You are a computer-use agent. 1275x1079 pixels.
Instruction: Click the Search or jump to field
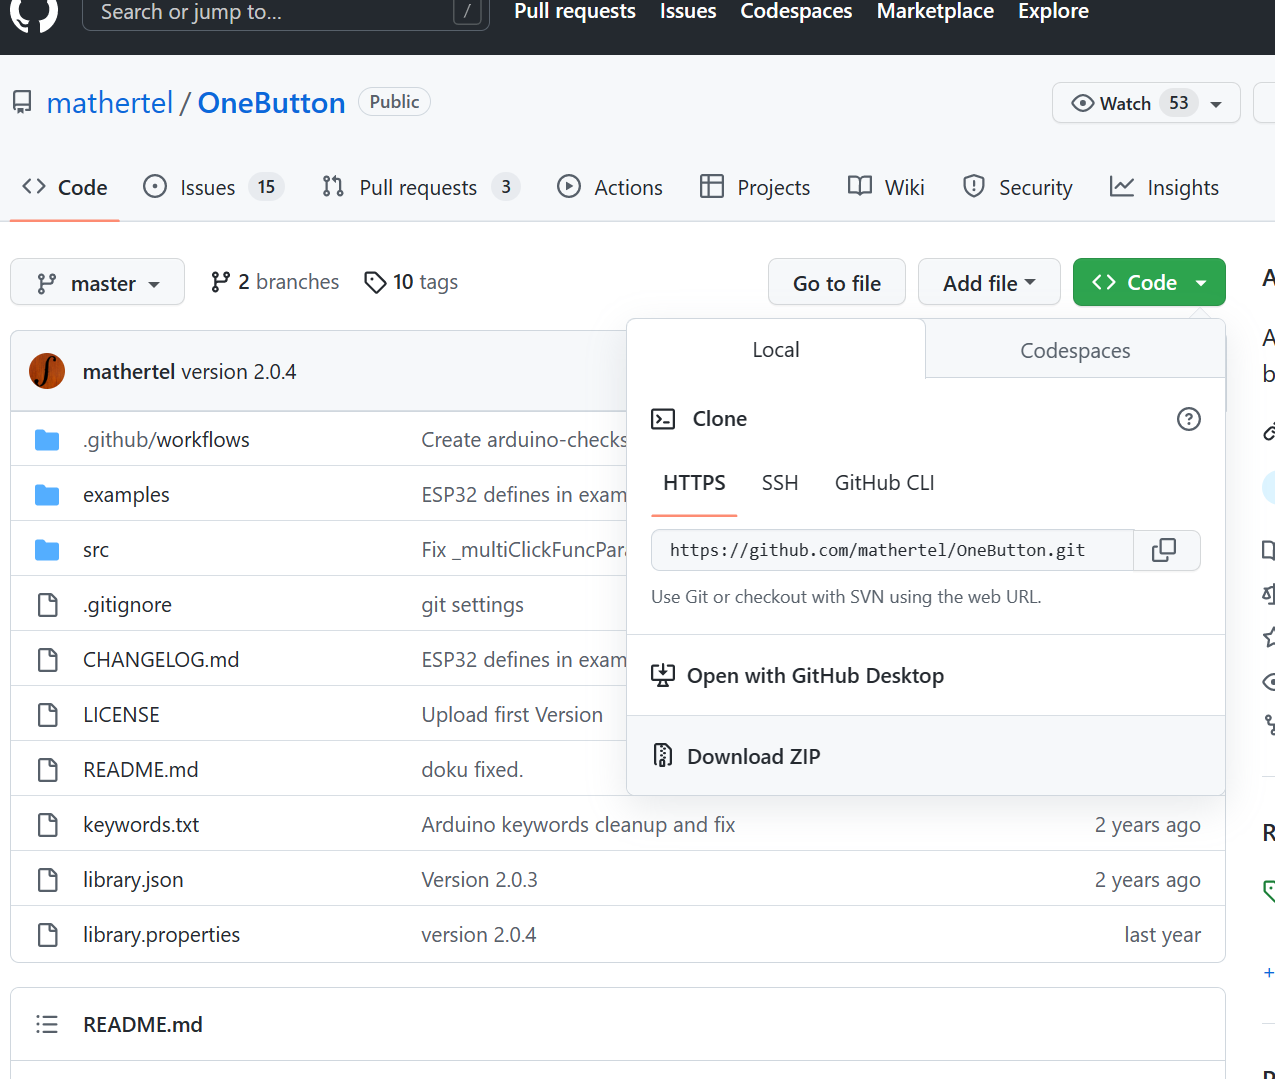[x=286, y=12]
